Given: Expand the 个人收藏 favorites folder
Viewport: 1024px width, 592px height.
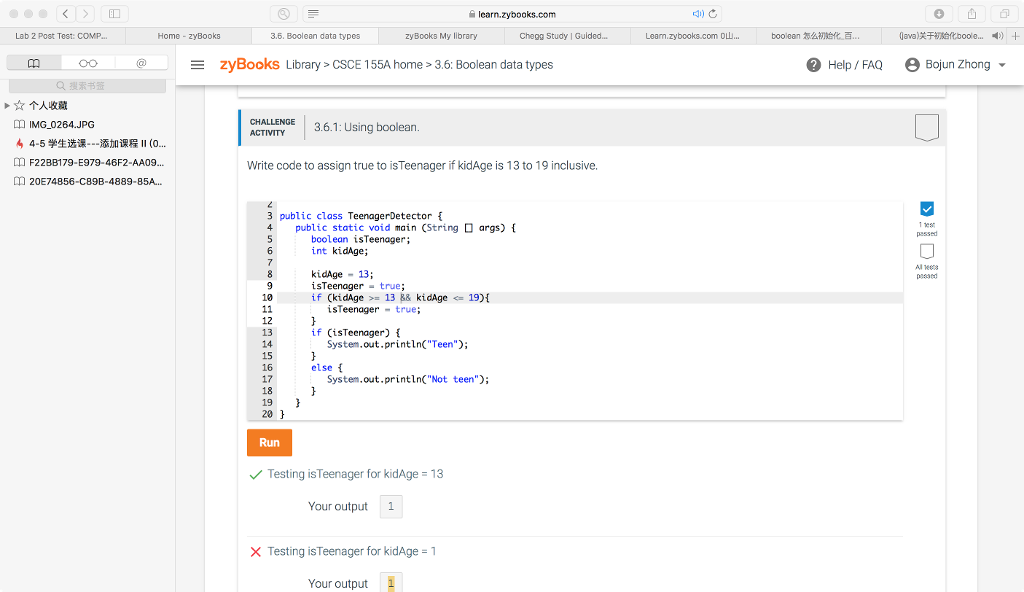Looking at the screenshot, I should 8,105.
